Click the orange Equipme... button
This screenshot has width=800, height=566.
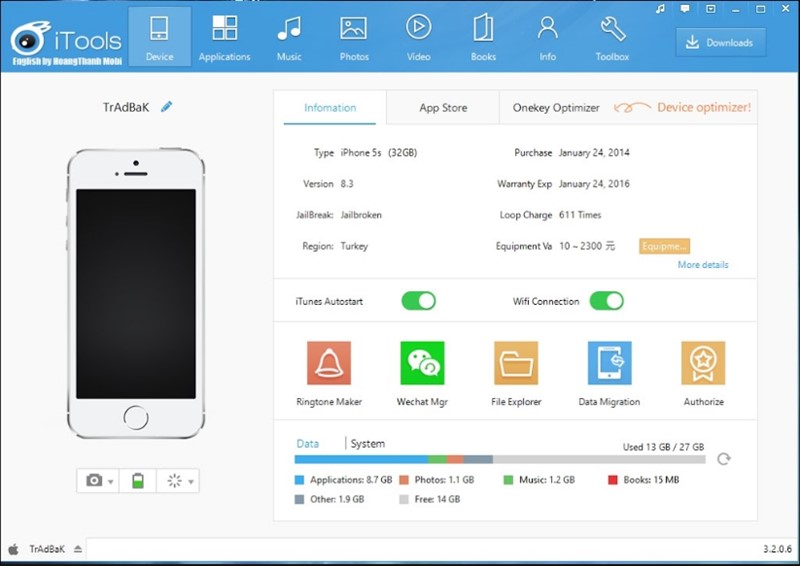tap(664, 246)
